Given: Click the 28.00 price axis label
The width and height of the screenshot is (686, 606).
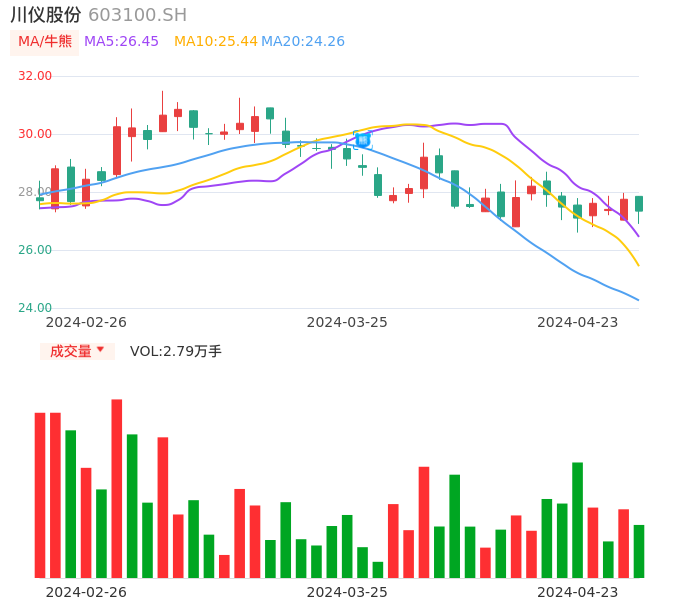Looking at the screenshot, I should tap(36, 192).
